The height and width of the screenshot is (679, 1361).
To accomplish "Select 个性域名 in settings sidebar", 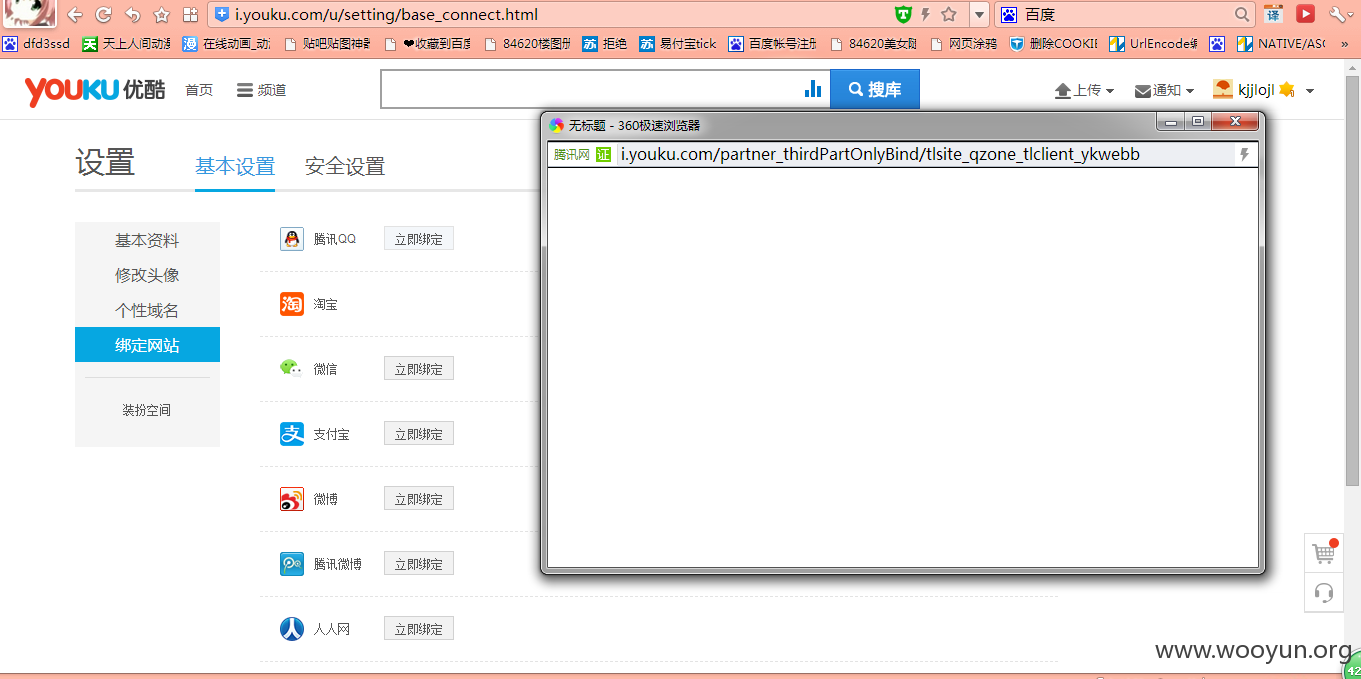I will click(x=147, y=310).
